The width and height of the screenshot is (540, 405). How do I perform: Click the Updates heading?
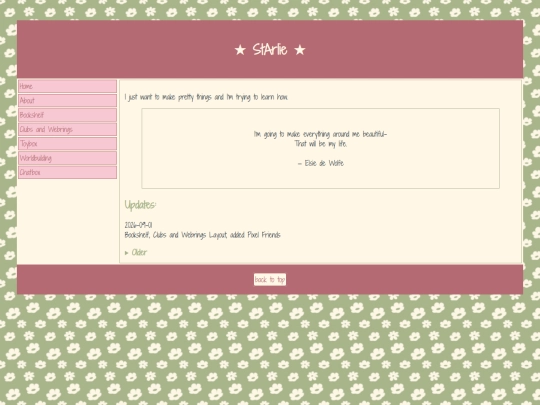click(140, 205)
